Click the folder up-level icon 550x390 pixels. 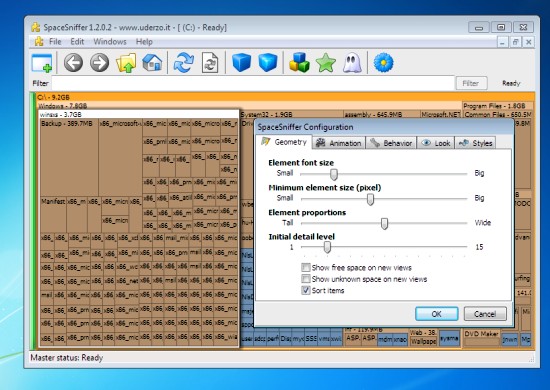[x=126, y=63]
